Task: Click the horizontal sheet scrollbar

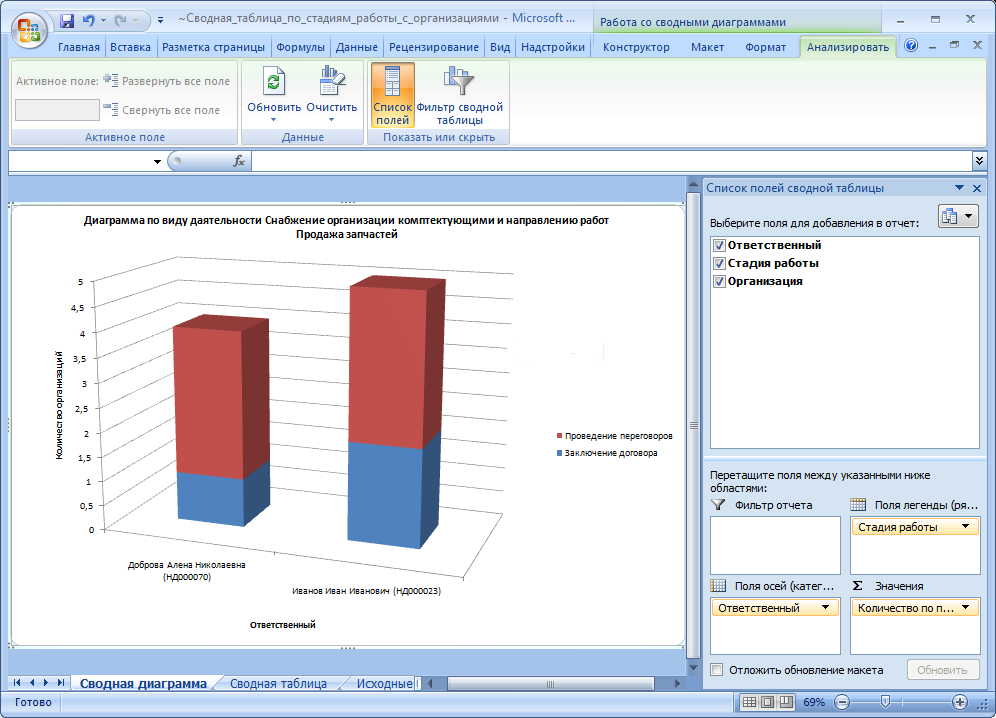Action: coord(550,684)
